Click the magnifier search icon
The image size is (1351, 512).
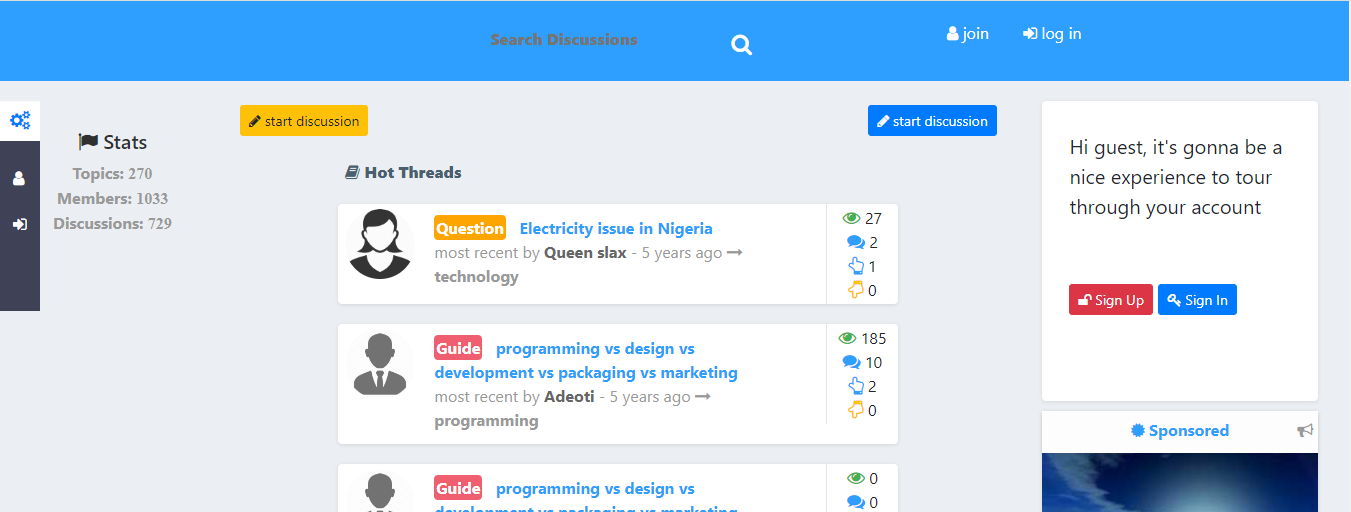click(x=741, y=45)
